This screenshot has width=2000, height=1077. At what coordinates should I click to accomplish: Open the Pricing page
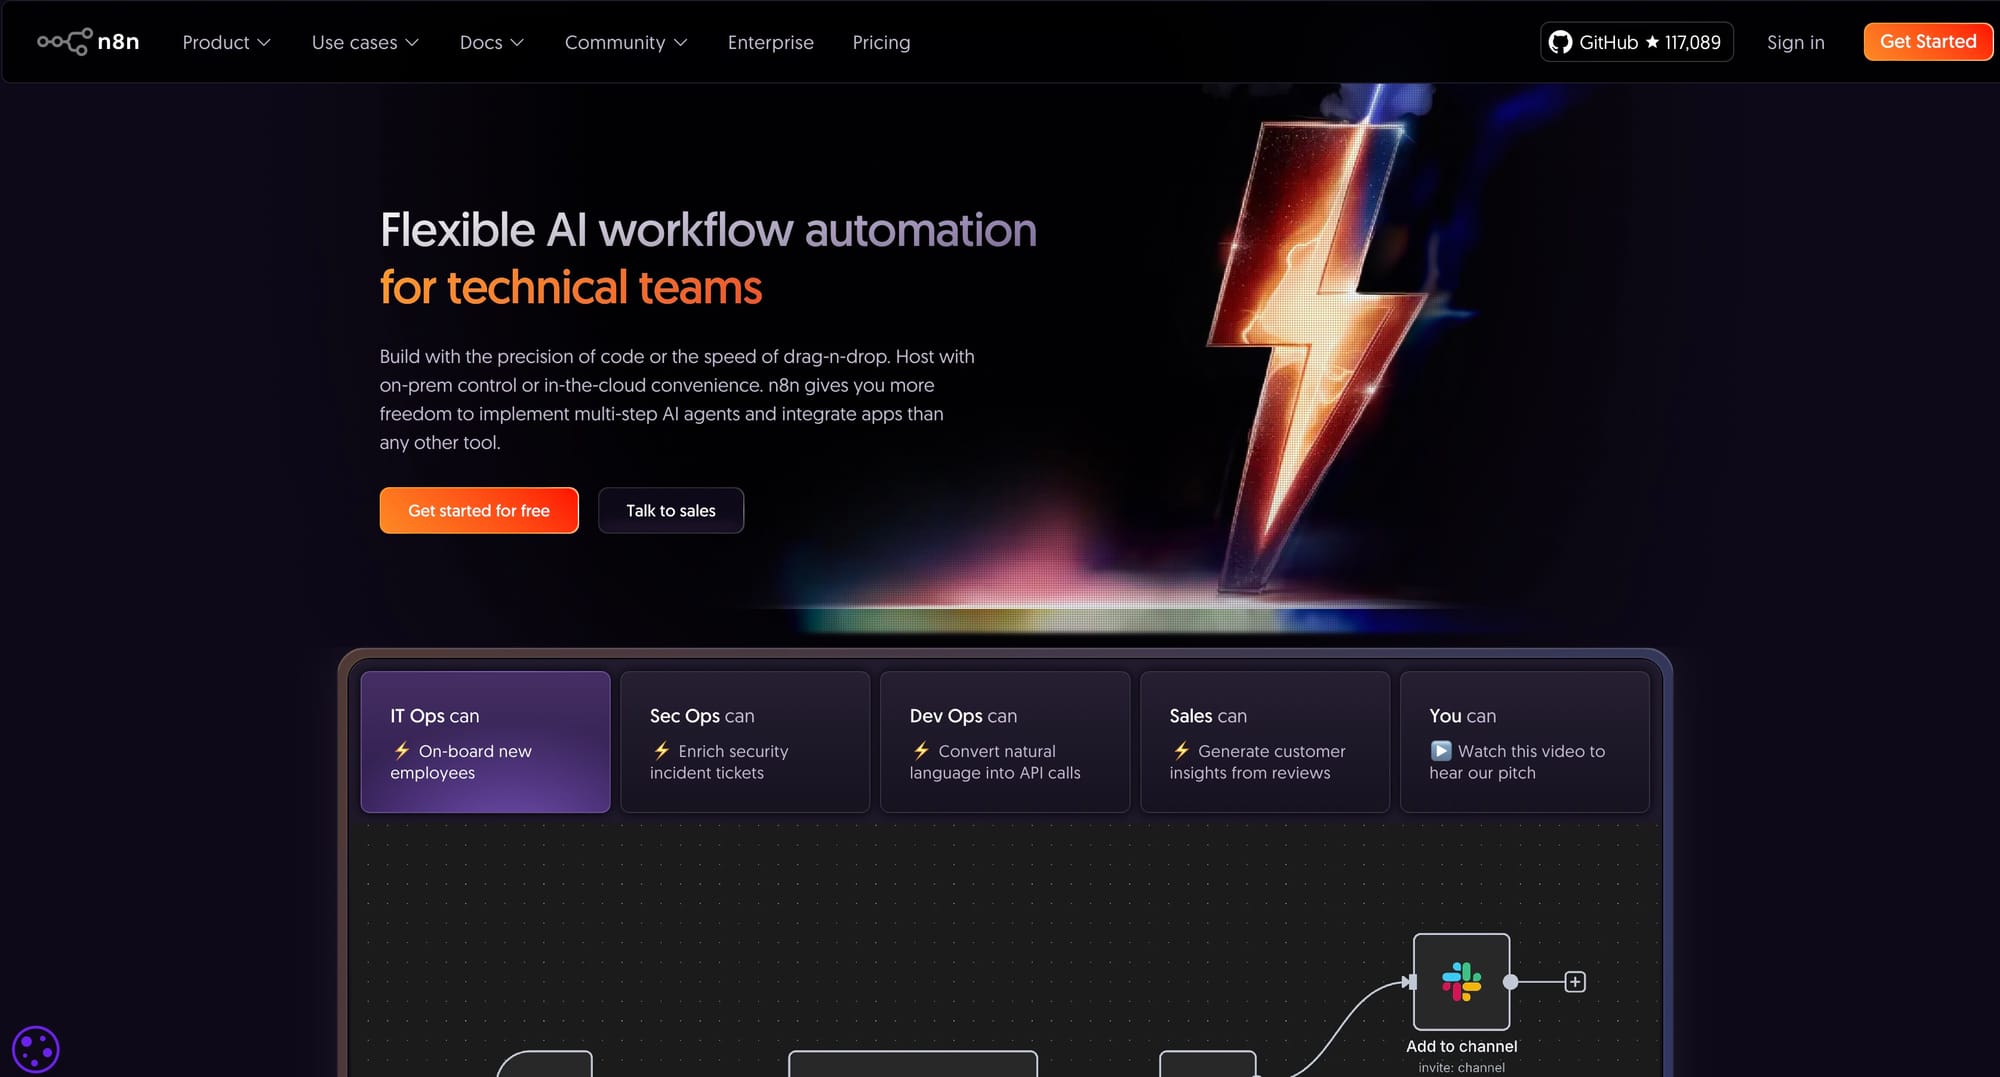point(881,42)
